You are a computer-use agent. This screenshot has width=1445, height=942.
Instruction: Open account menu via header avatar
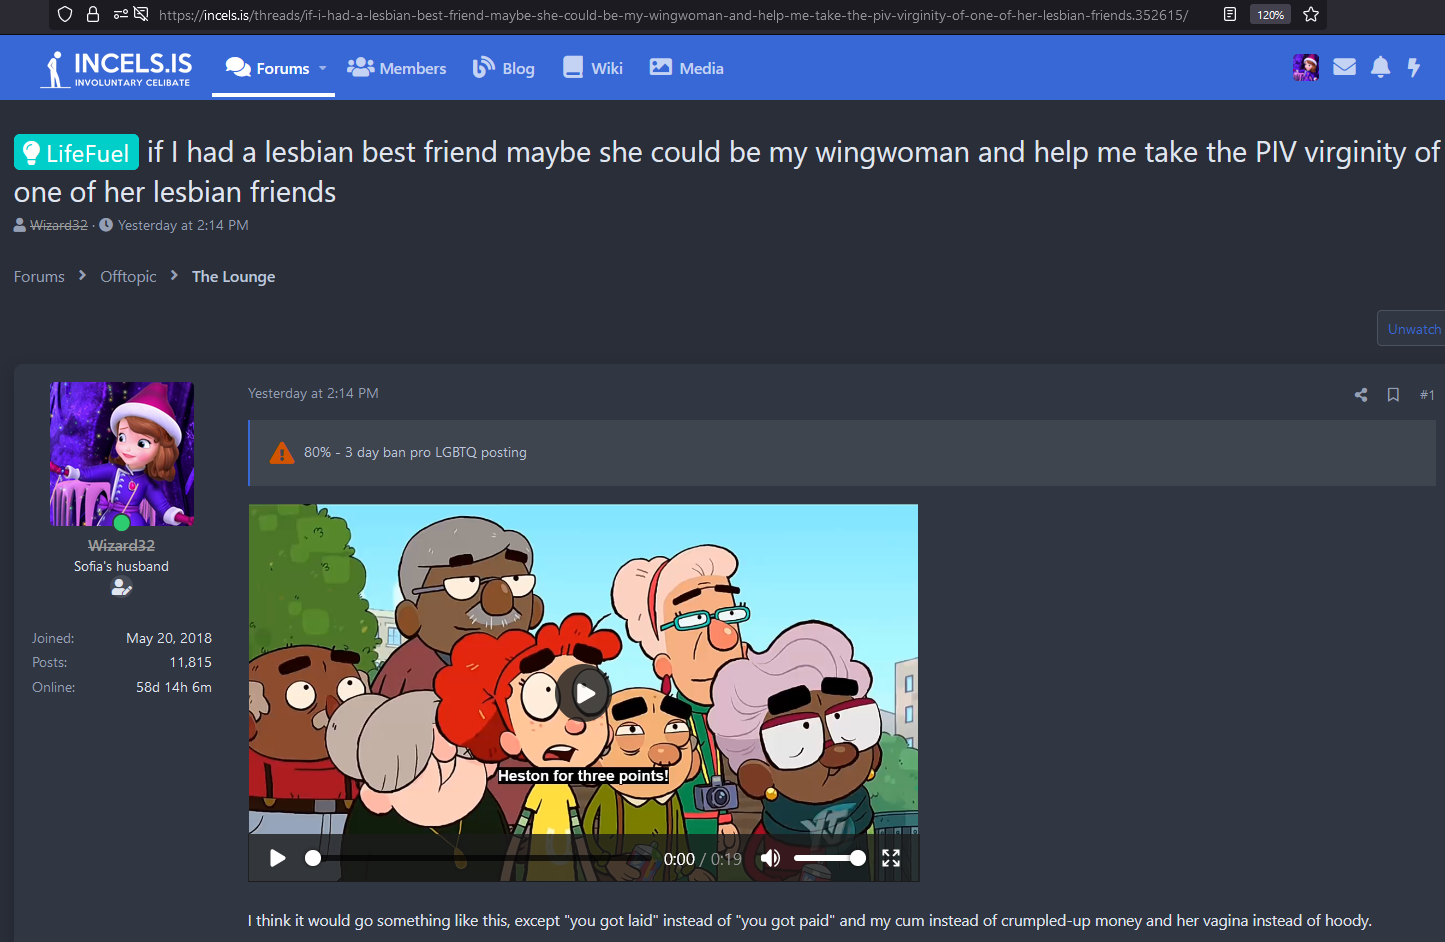point(1306,67)
